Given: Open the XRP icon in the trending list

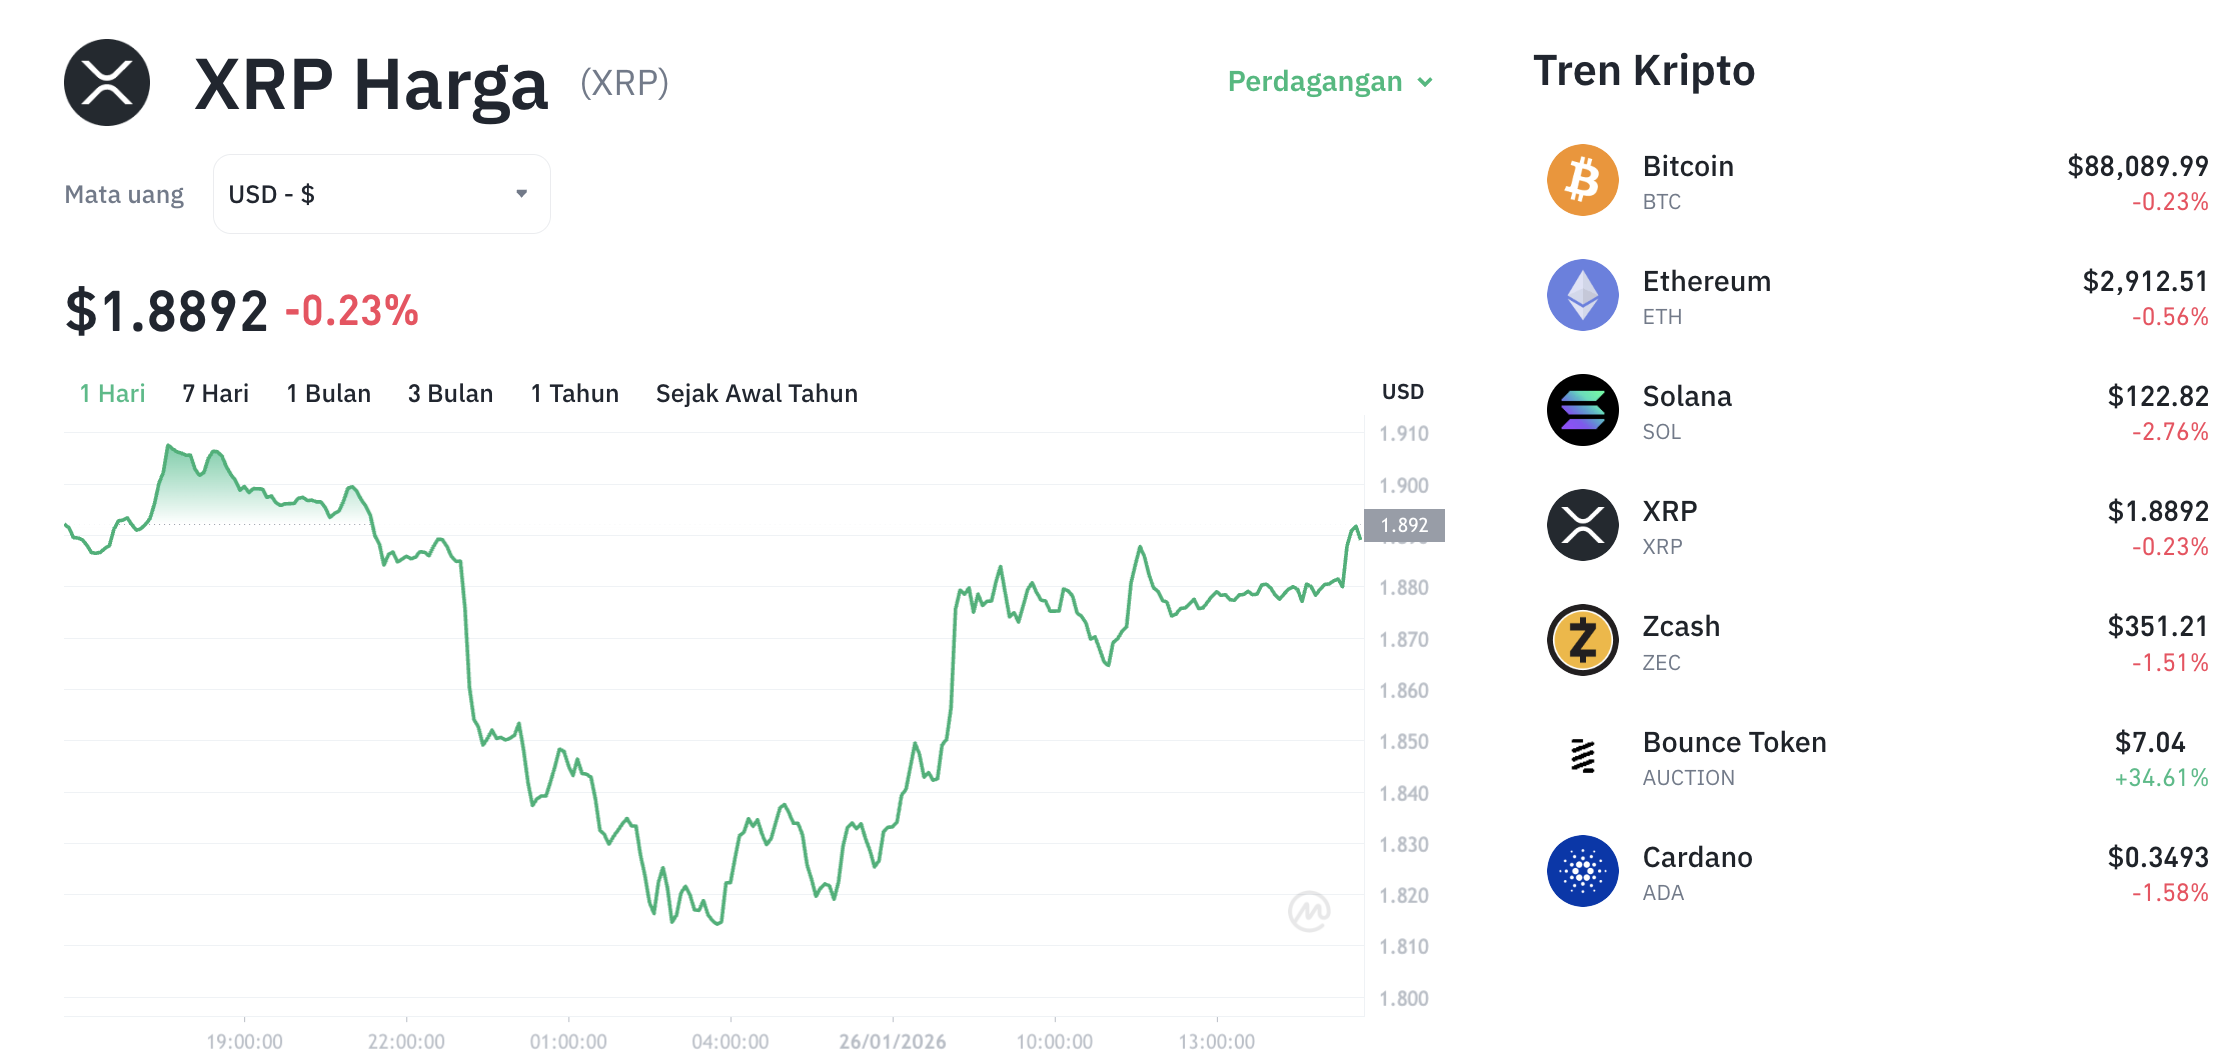Looking at the screenshot, I should click(x=1583, y=525).
